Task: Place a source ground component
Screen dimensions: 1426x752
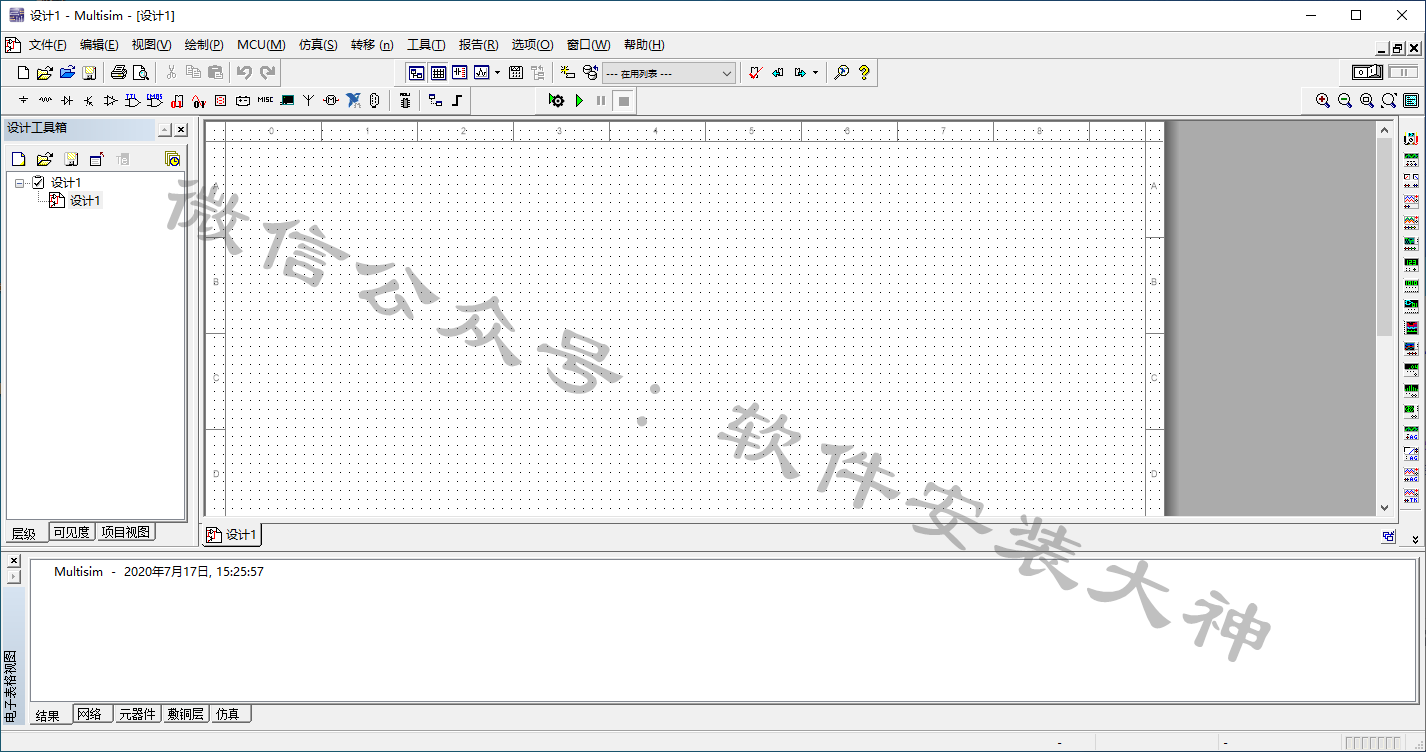Action: pyautogui.click(x=23, y=100)
